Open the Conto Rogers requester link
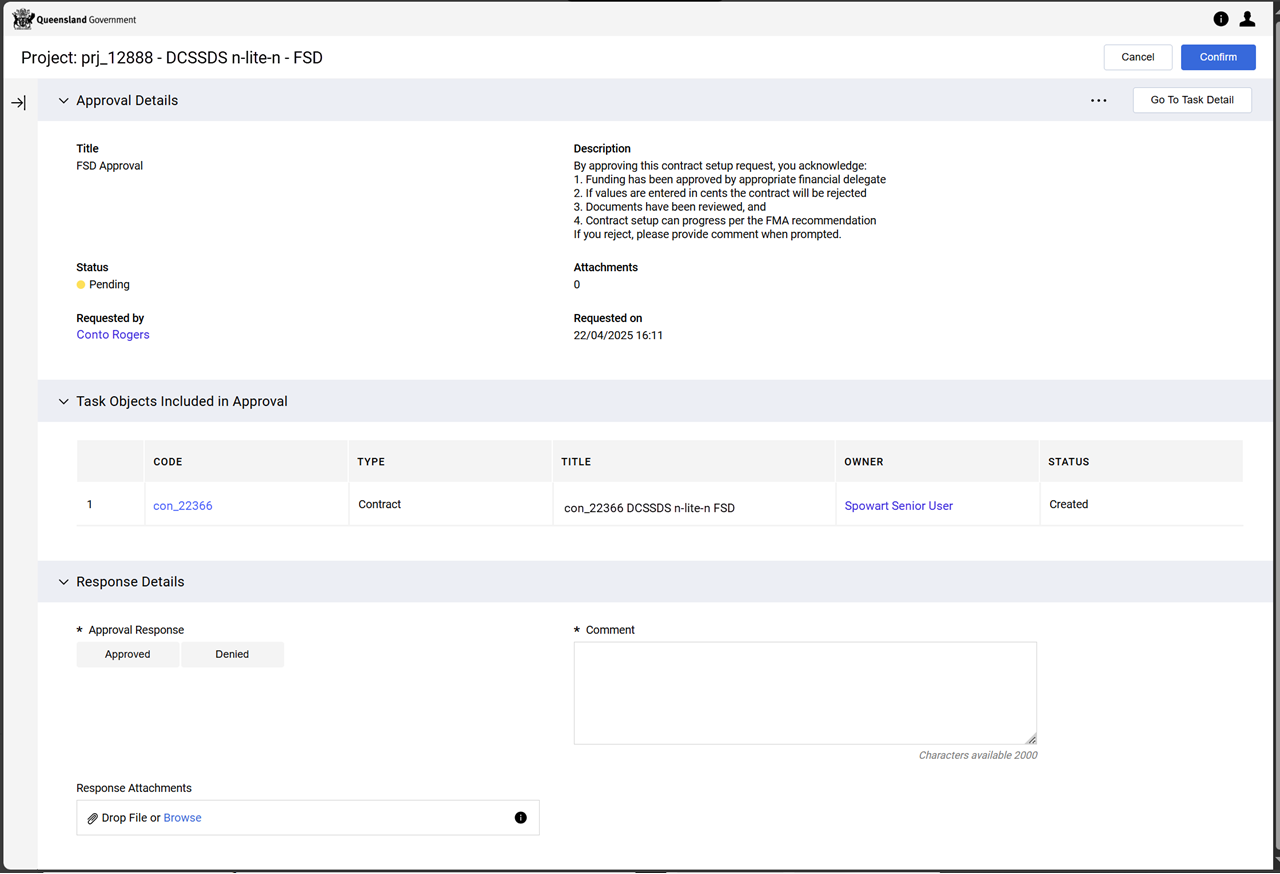Viewport: 1280px width, 874px height. [x=113, y=335]
